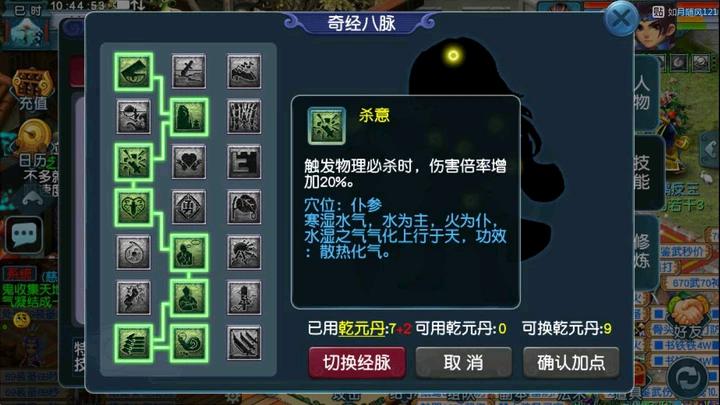Open the 好友 friends handshake icon
The width and height of the screenshot is (720, 405).
687,317
